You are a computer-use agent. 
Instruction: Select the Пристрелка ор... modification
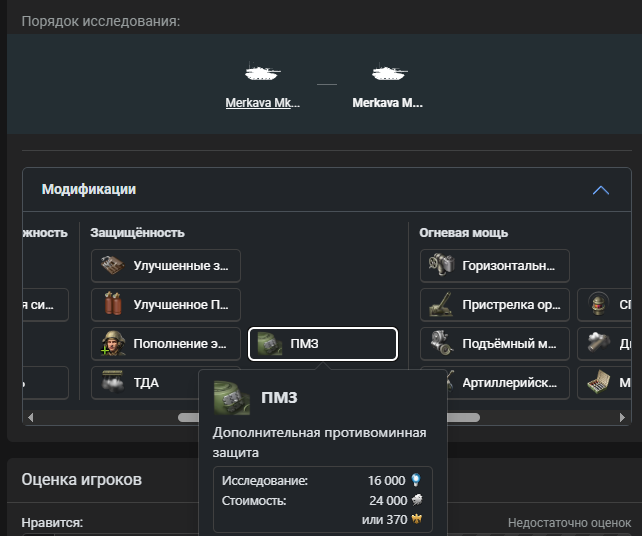495,305
